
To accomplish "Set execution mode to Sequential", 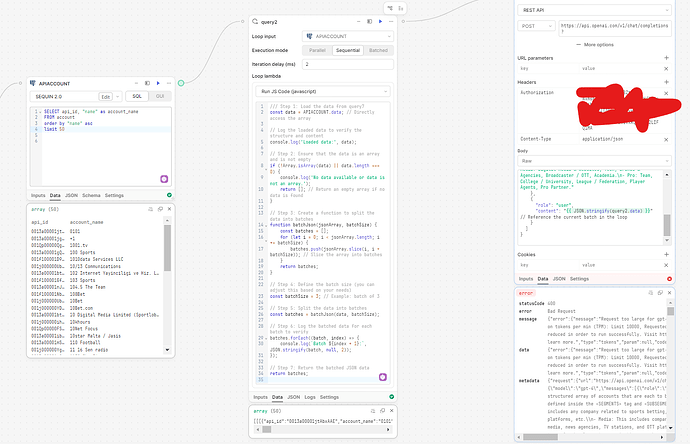I will pos(348,50).
